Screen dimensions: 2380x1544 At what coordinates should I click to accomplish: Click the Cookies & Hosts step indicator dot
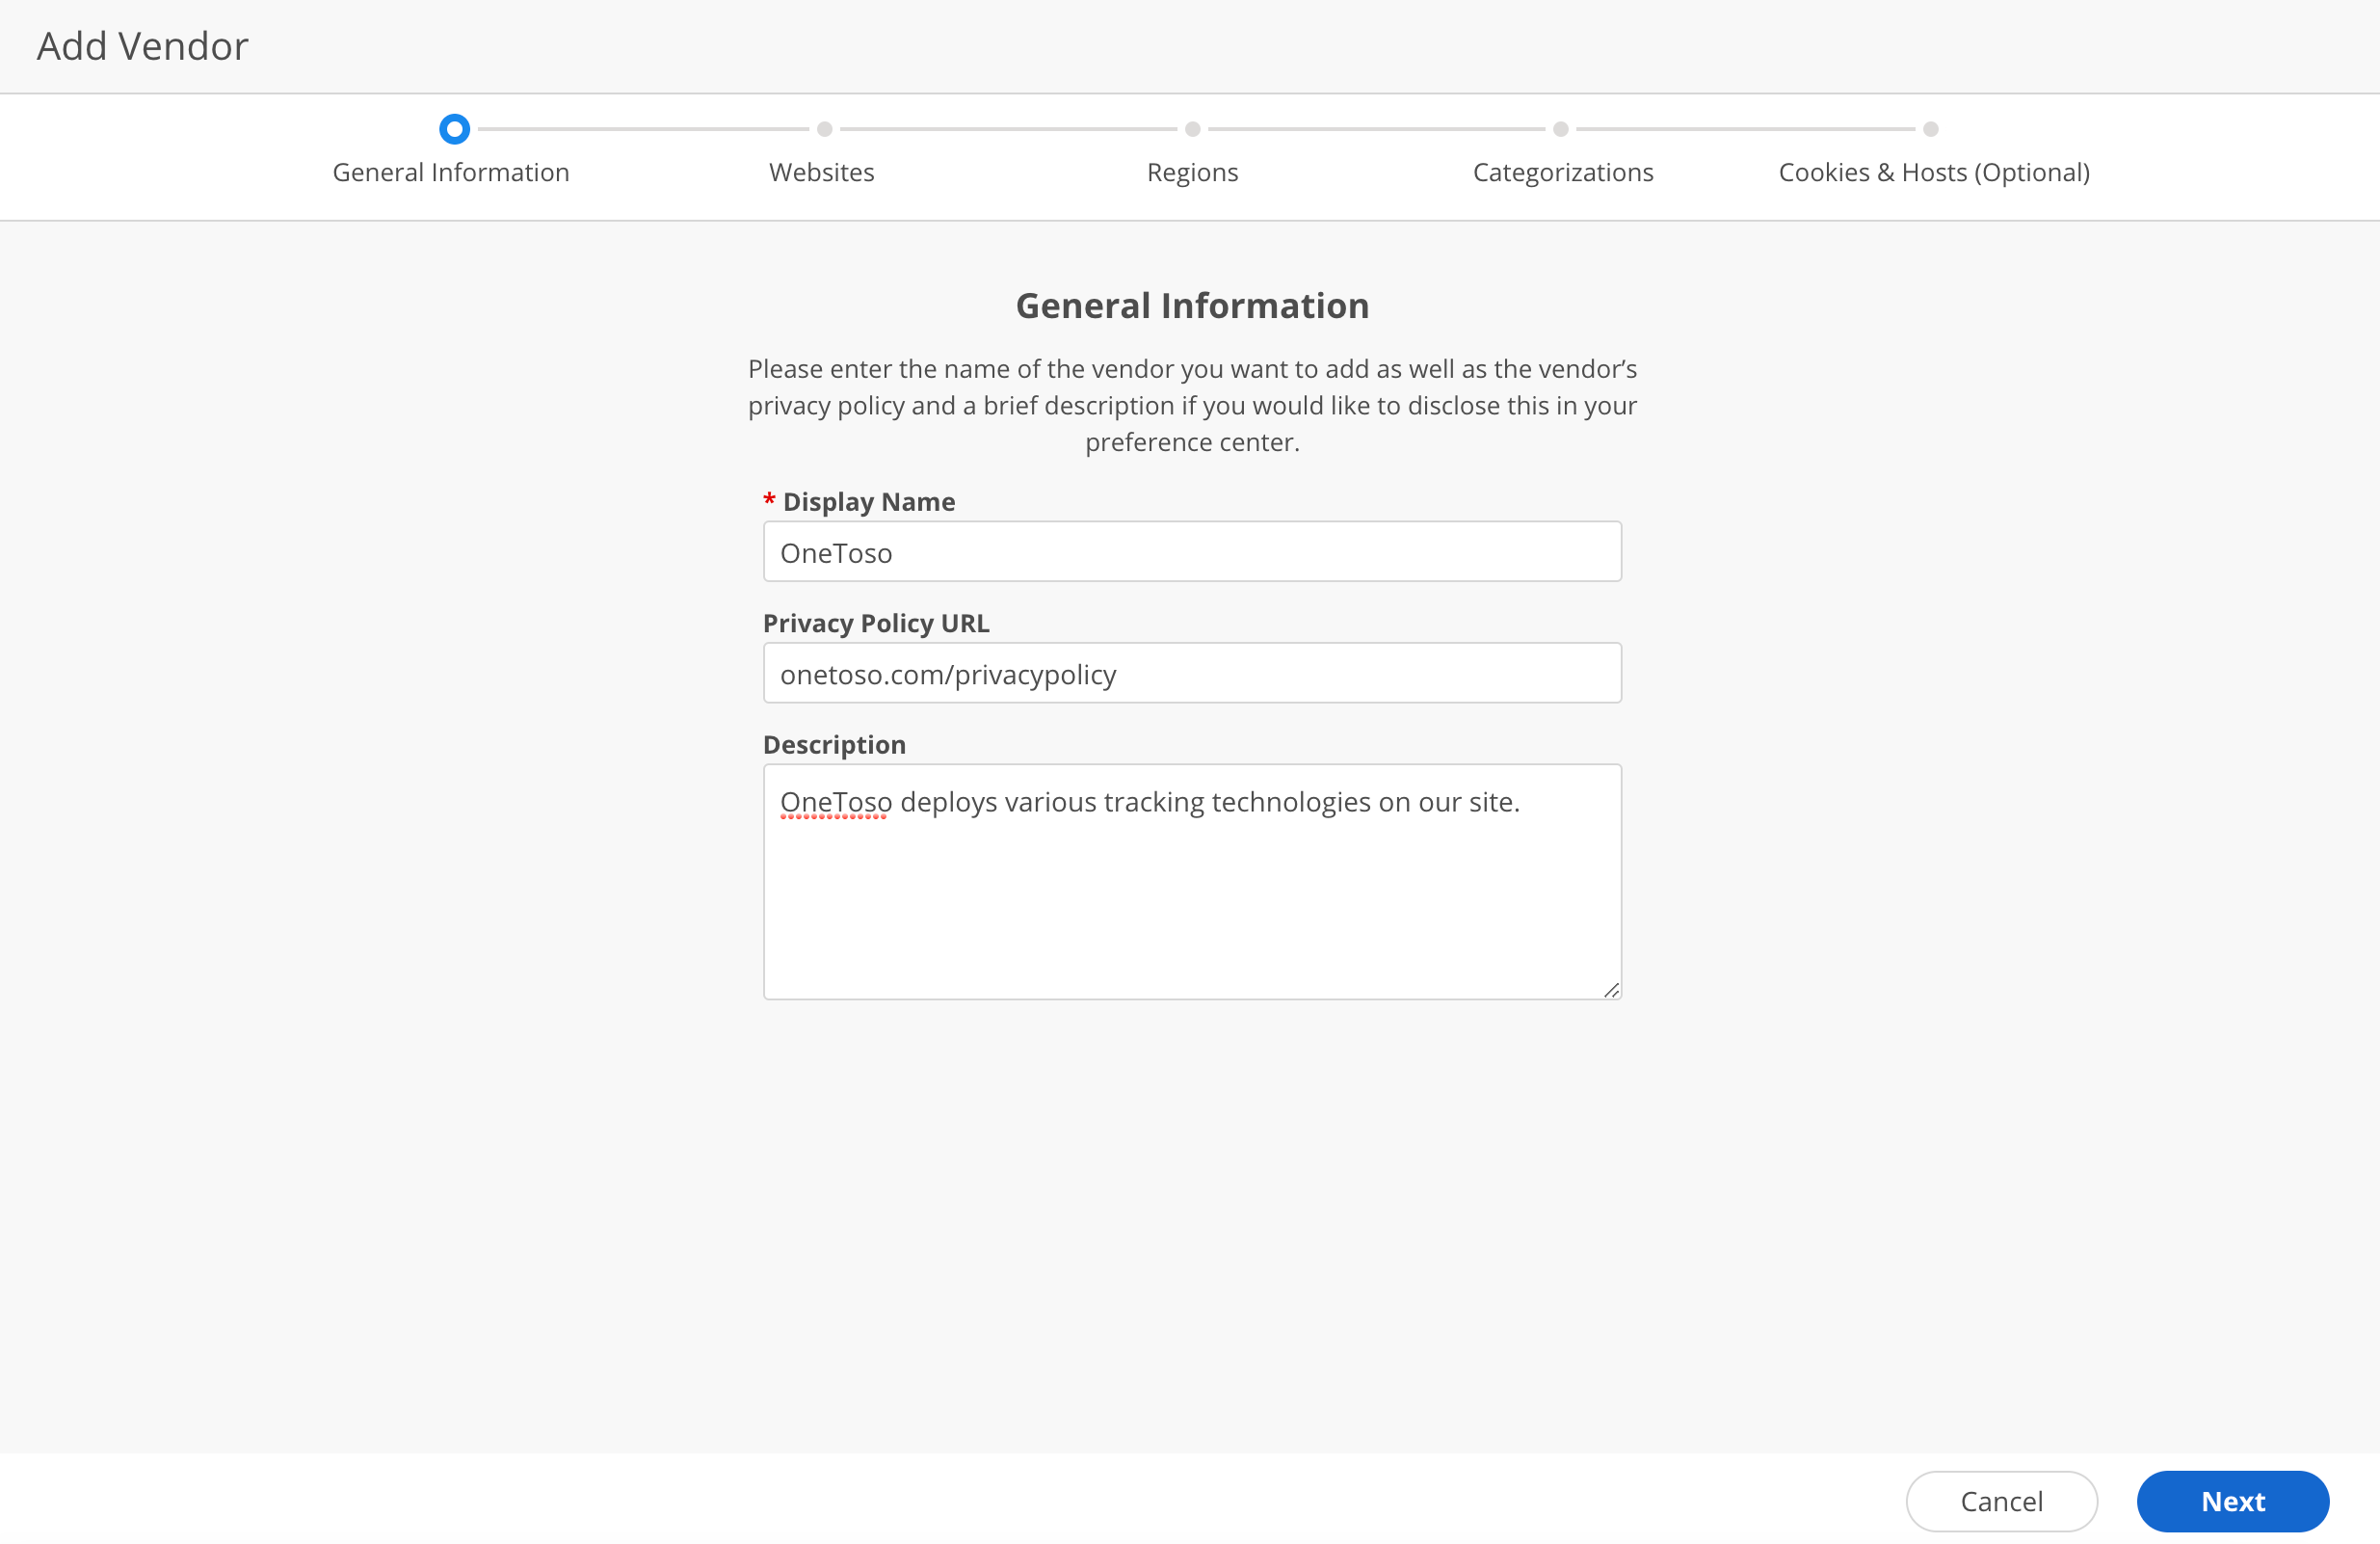click(x=1930, y=129)
